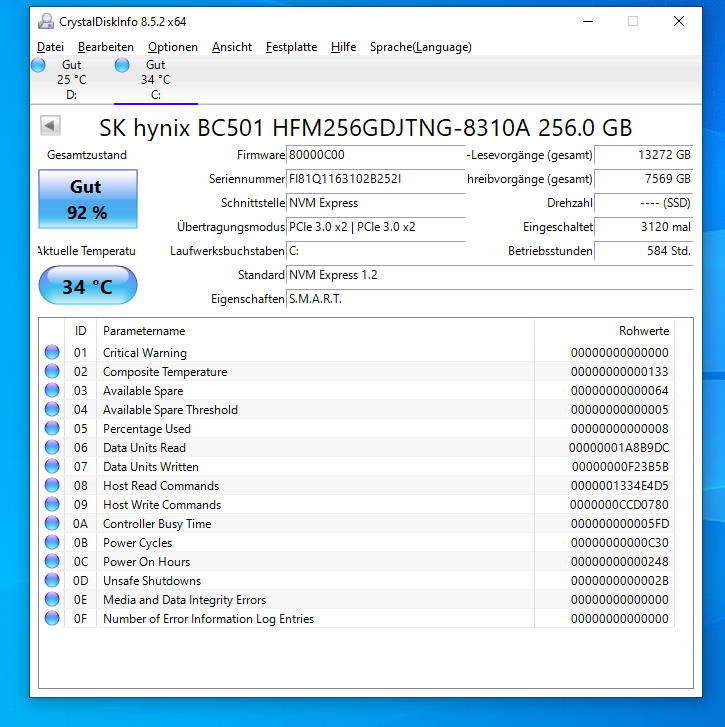Click the Übertragungsmodus PCIe 3.0 x2 field
Image resolution: width=725 pixels, height=727 pixels.
[375, 227]
